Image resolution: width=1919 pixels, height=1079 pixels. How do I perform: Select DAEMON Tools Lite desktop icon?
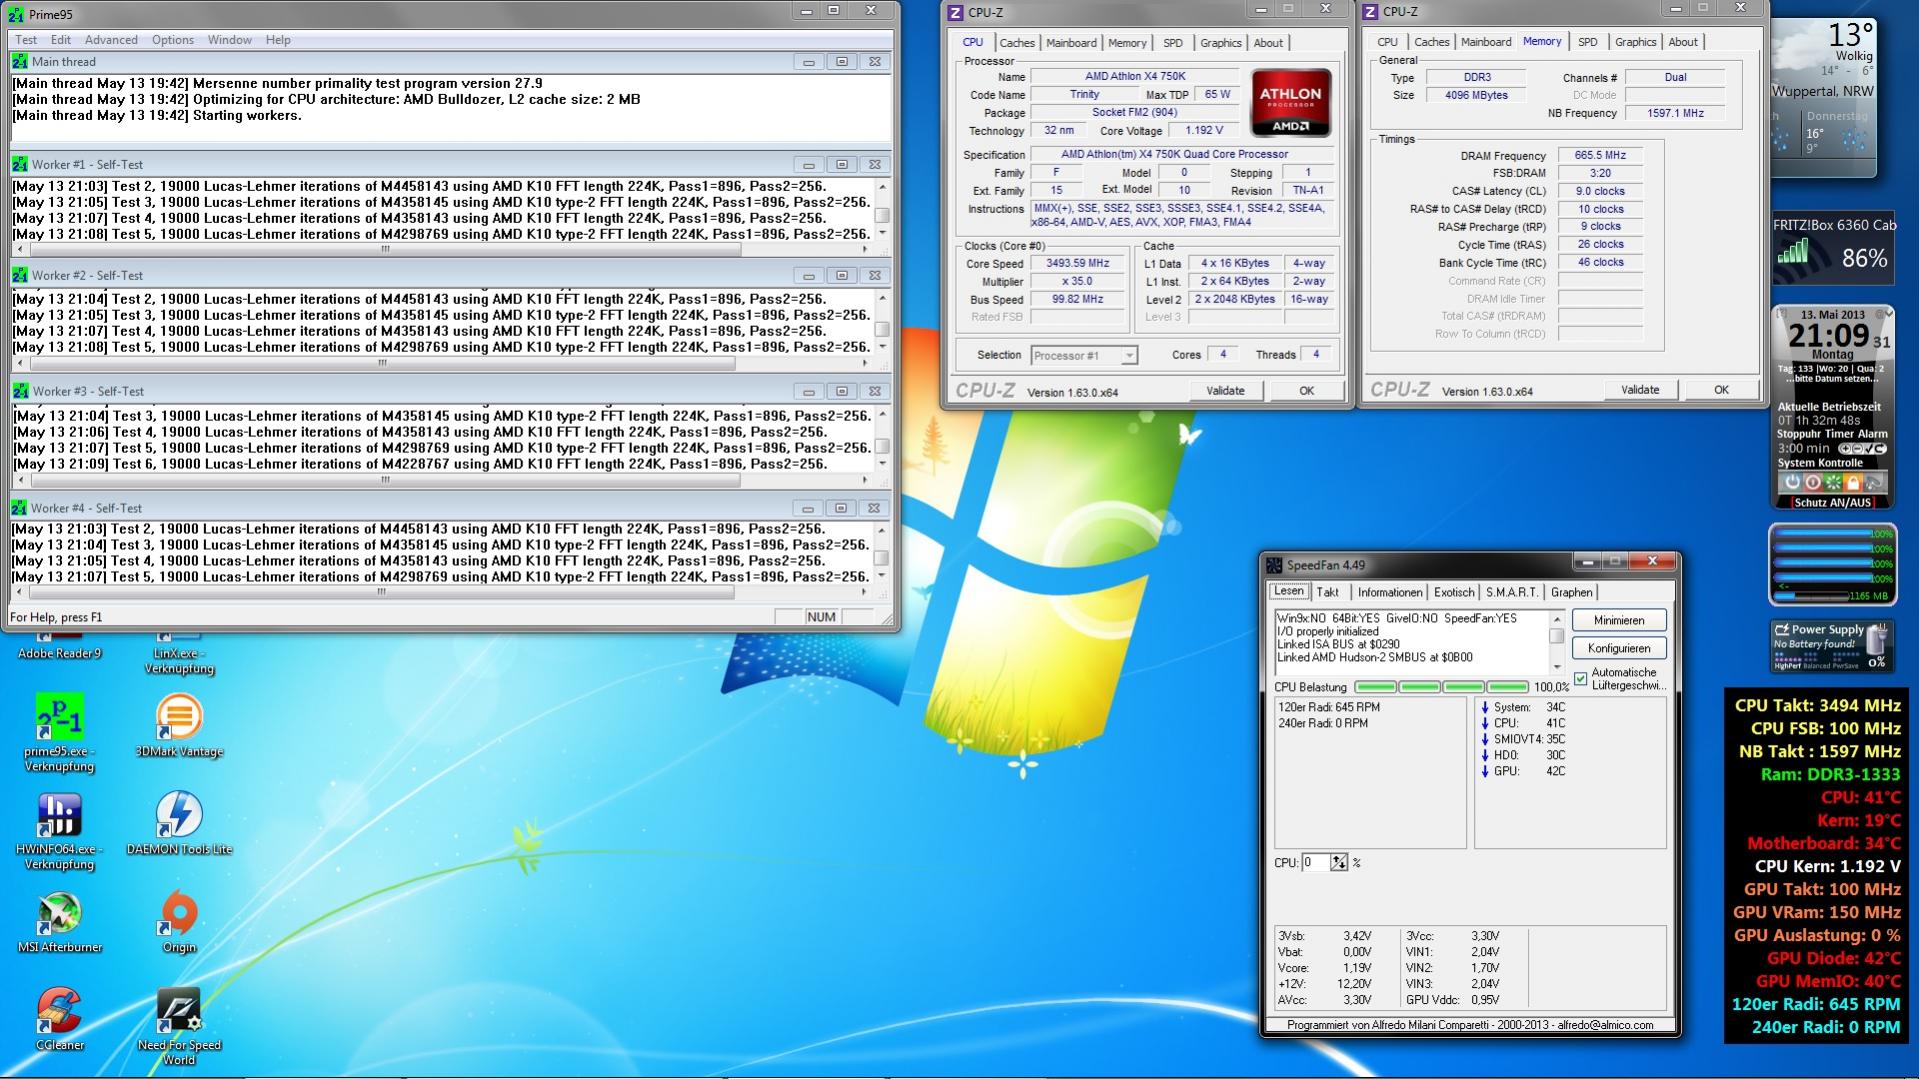pos(179,823)
